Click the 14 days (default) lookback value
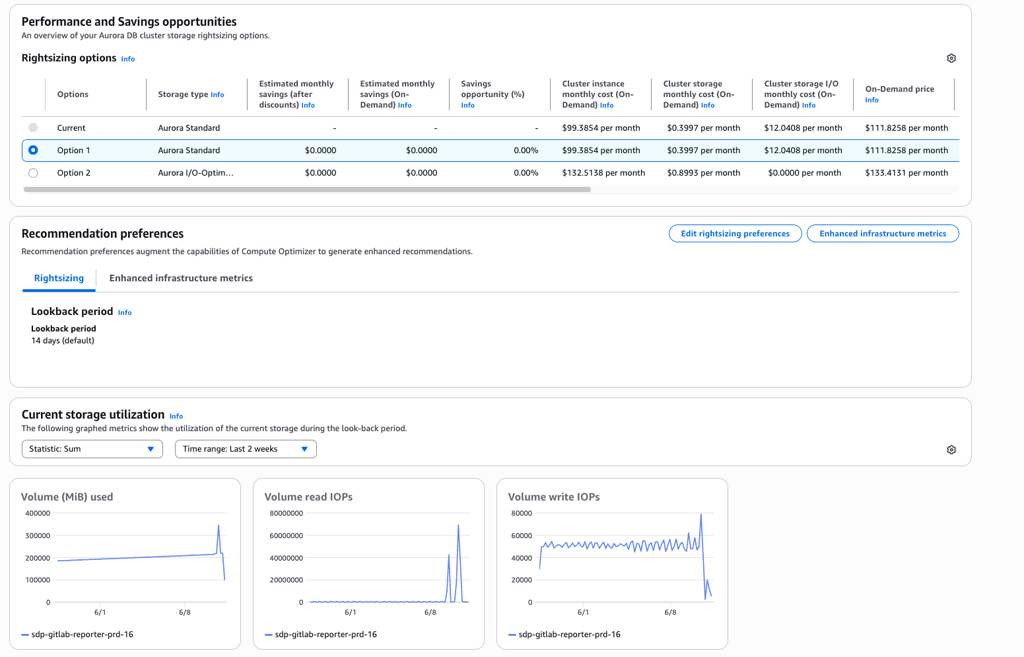The width and height of the screenshot is (1024, 657). point(63,340)
